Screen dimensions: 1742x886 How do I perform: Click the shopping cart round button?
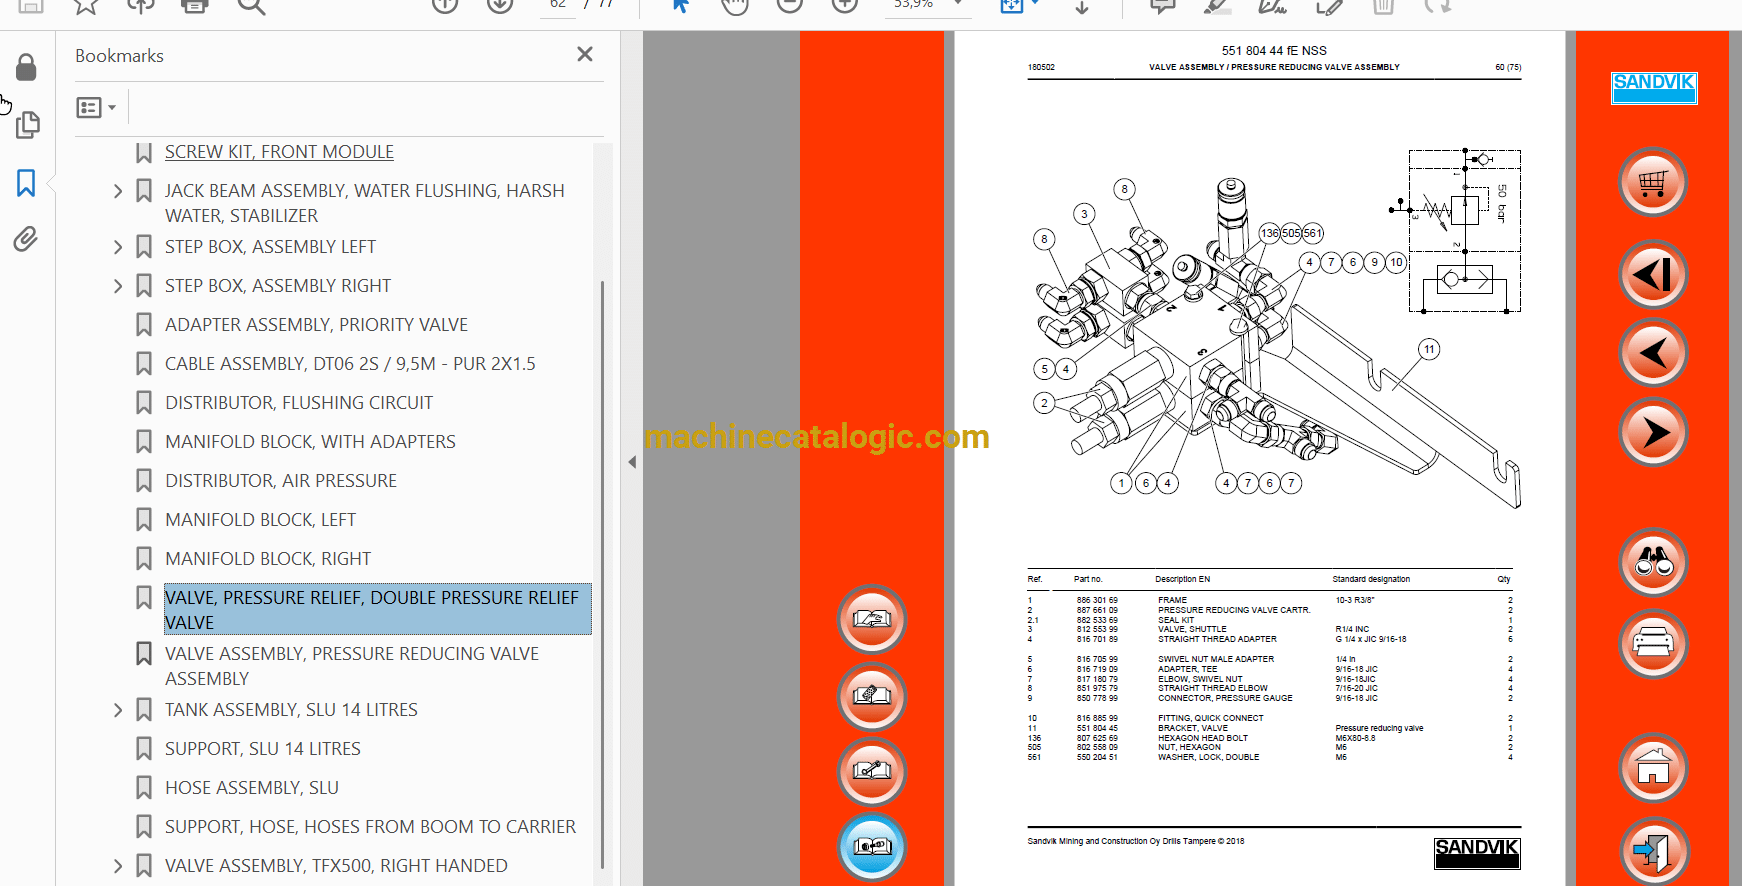click(1653, 183)
